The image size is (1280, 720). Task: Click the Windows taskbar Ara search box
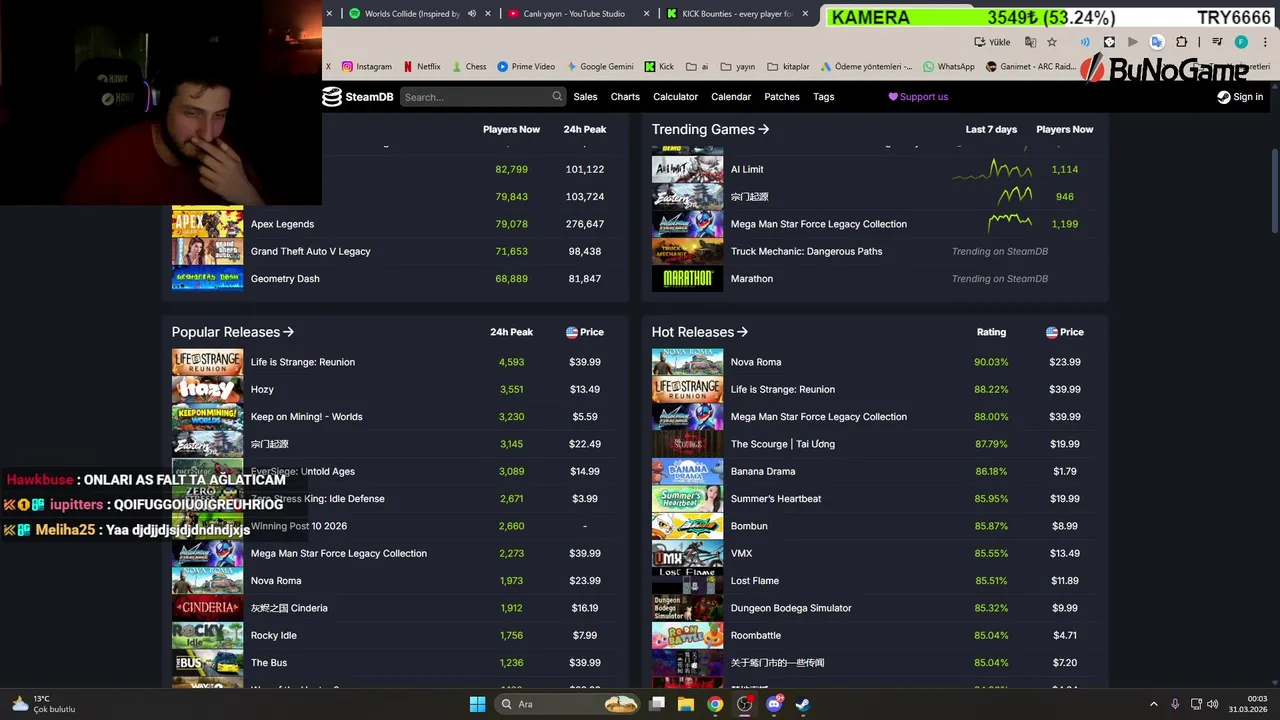point(567,704)
